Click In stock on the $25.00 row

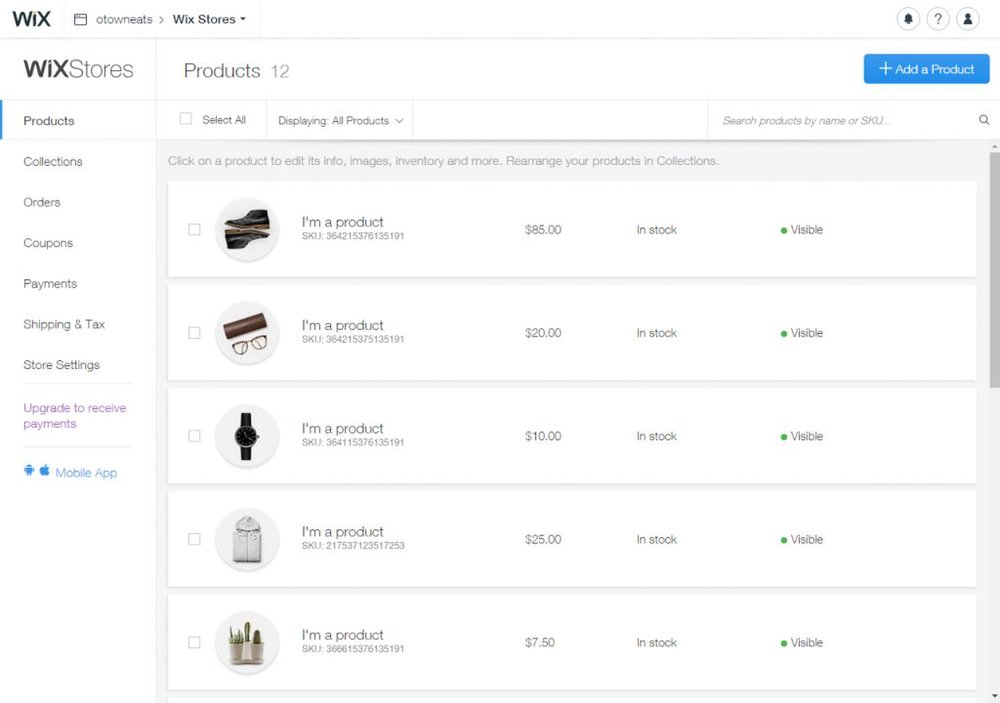click(656, 540)
